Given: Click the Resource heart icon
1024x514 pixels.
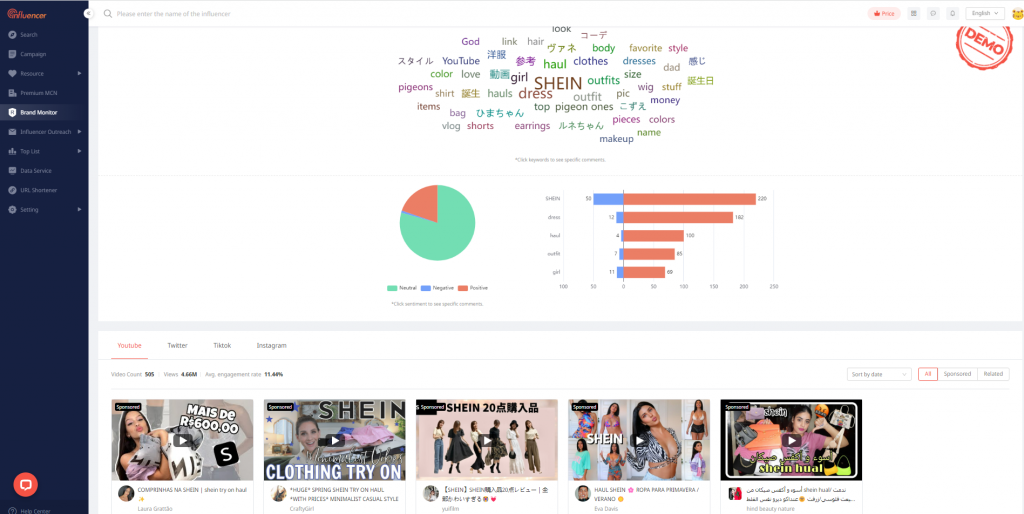Looking at the screenshot, I should [x=12, y=73].
